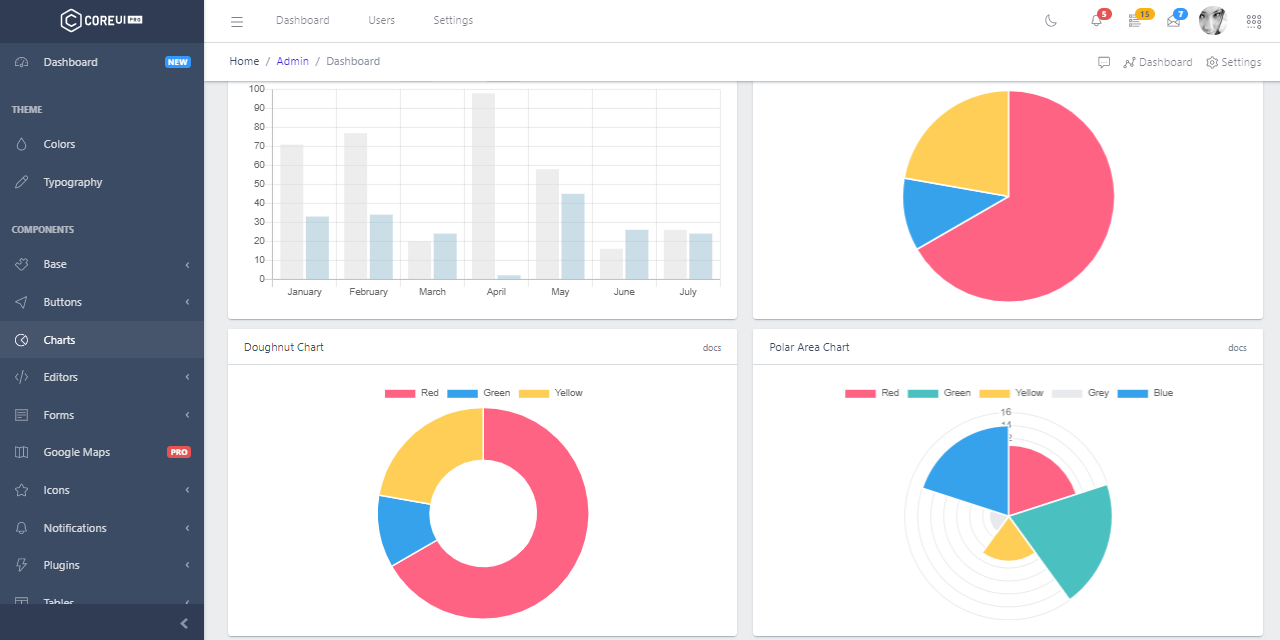Click the Colors droplet icon
This screenshot has width=1280, height=640.
tap(22, 144)
